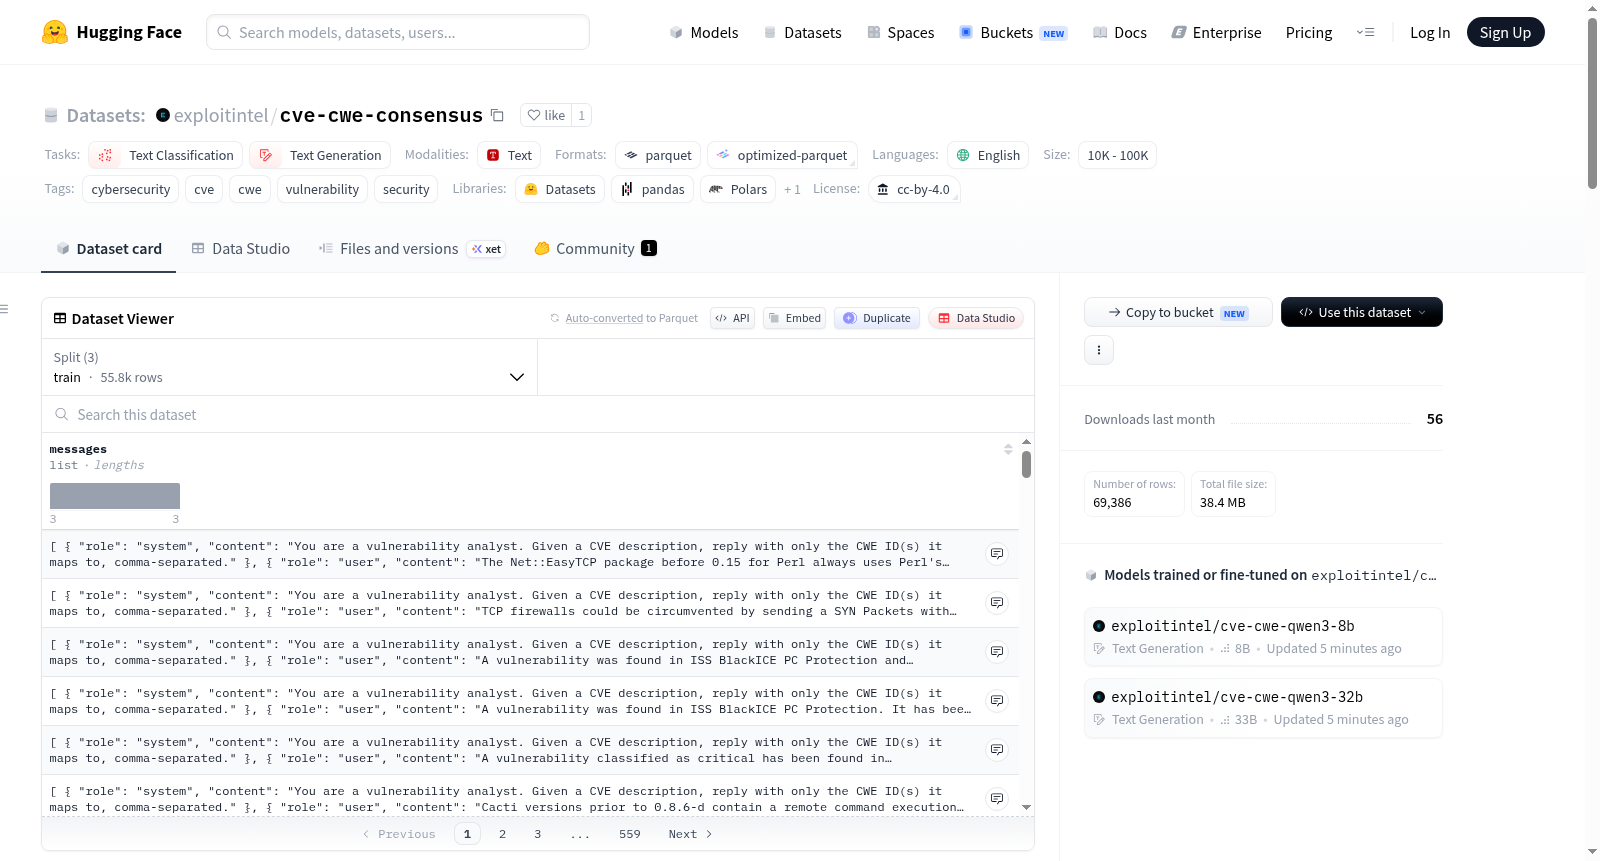Open Enterprise in the top navigation

point(1216,32)
